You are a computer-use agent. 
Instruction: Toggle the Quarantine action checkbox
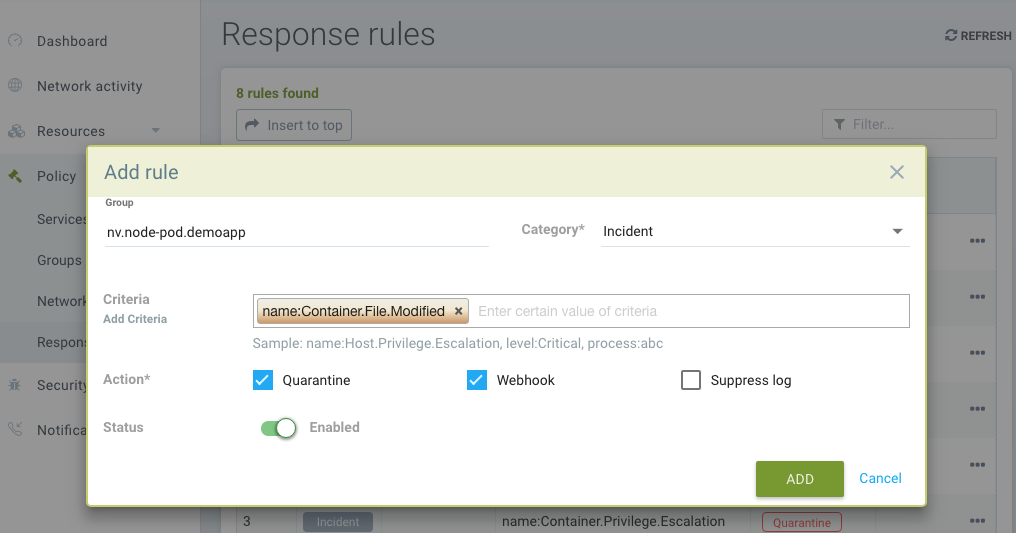262,380
